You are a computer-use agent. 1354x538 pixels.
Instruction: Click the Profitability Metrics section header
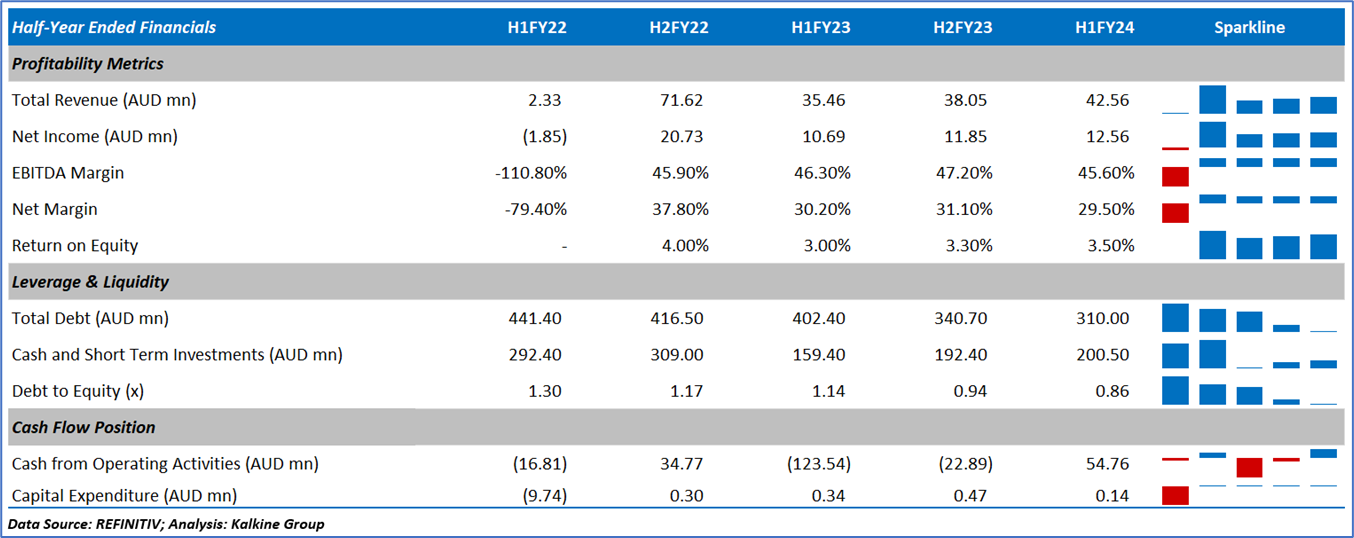pyautogui.click(x=88, y=64)
